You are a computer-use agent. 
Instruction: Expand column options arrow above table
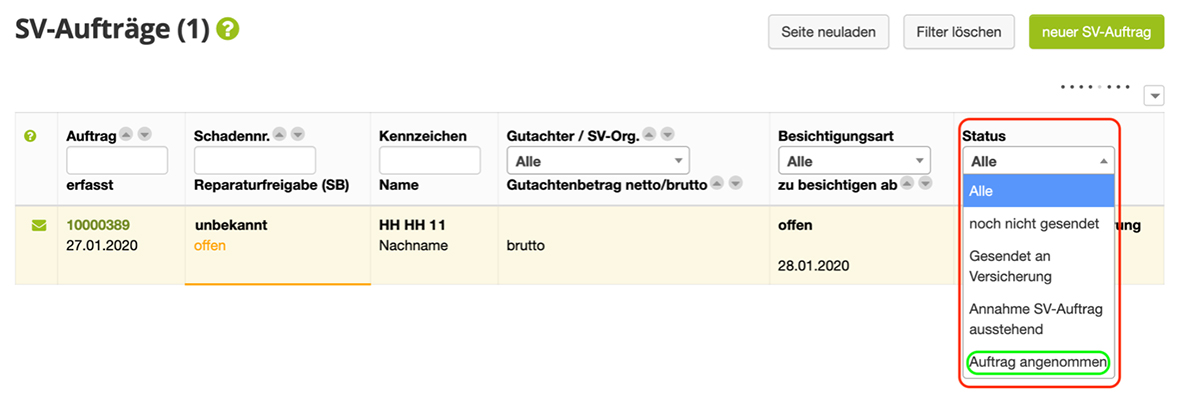1154,95
